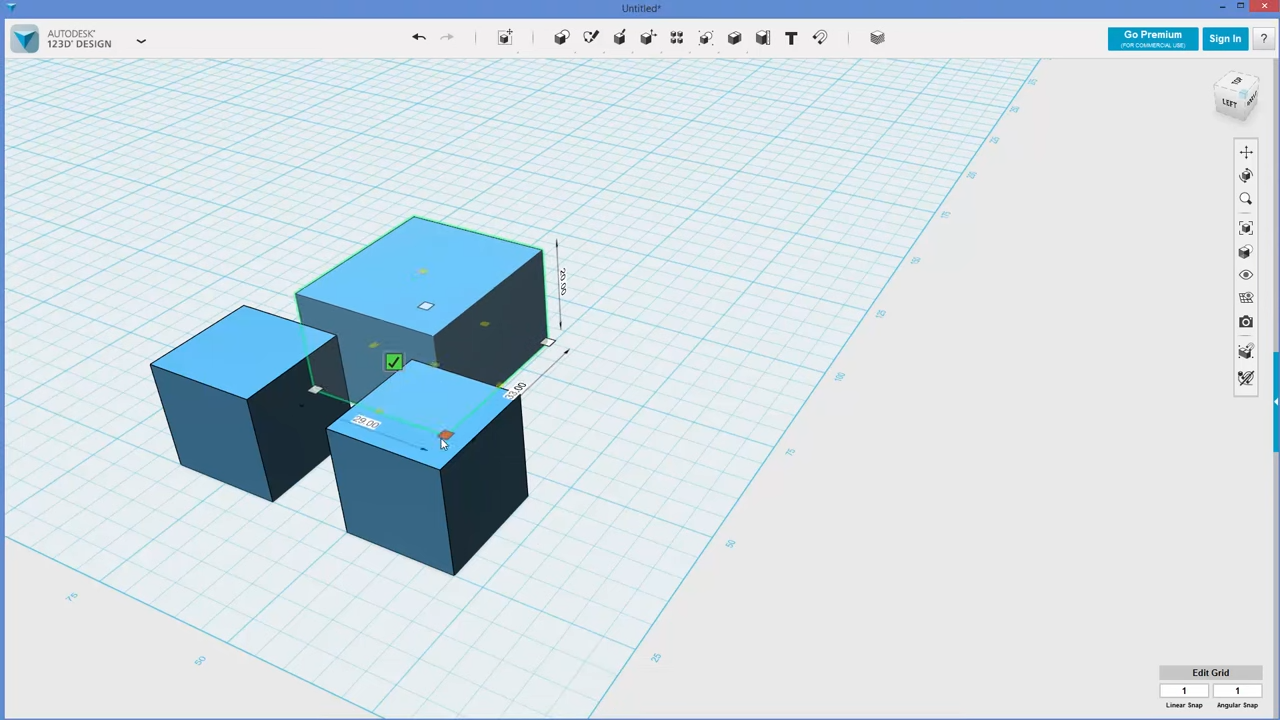Click the Linear Snap value field

click(x=1184, y=691)
